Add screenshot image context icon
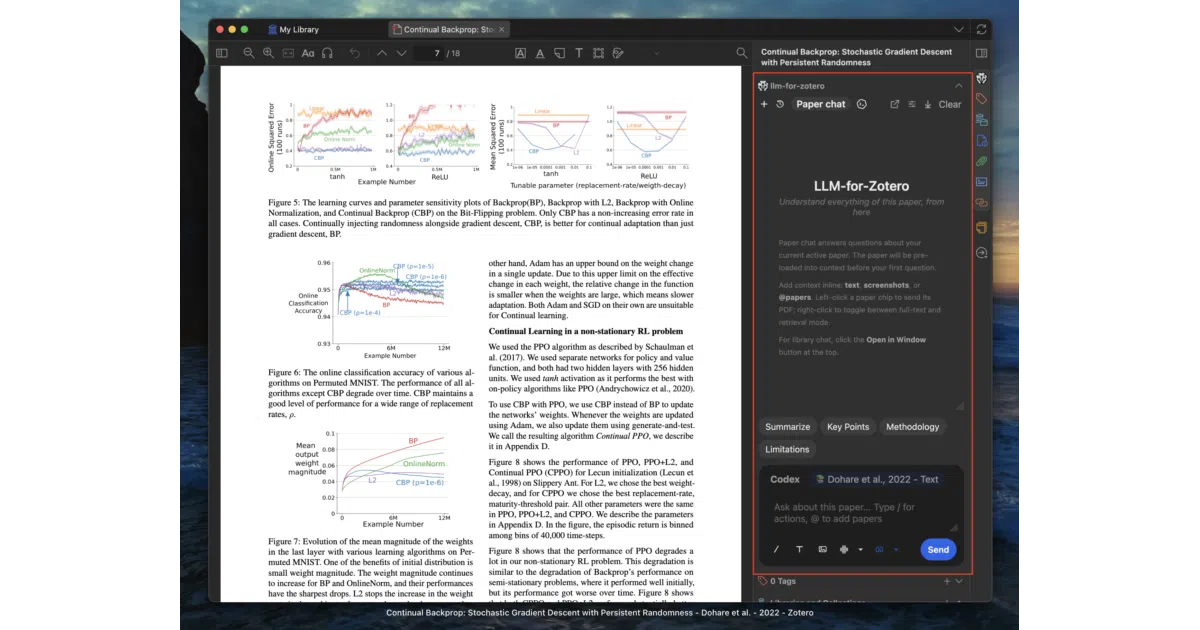 click(x=823, y=549)
